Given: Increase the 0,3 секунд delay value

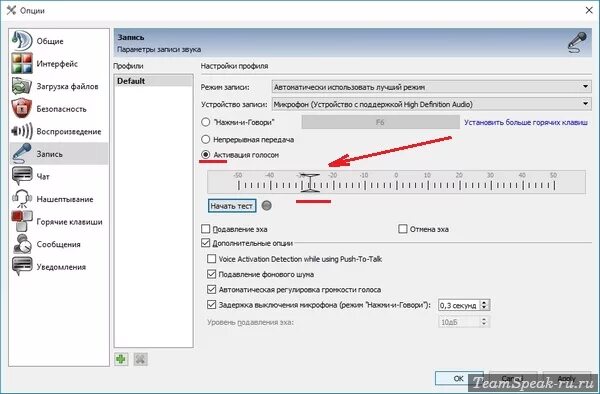Looking at the screenshot, I should (x=484, y=302).
